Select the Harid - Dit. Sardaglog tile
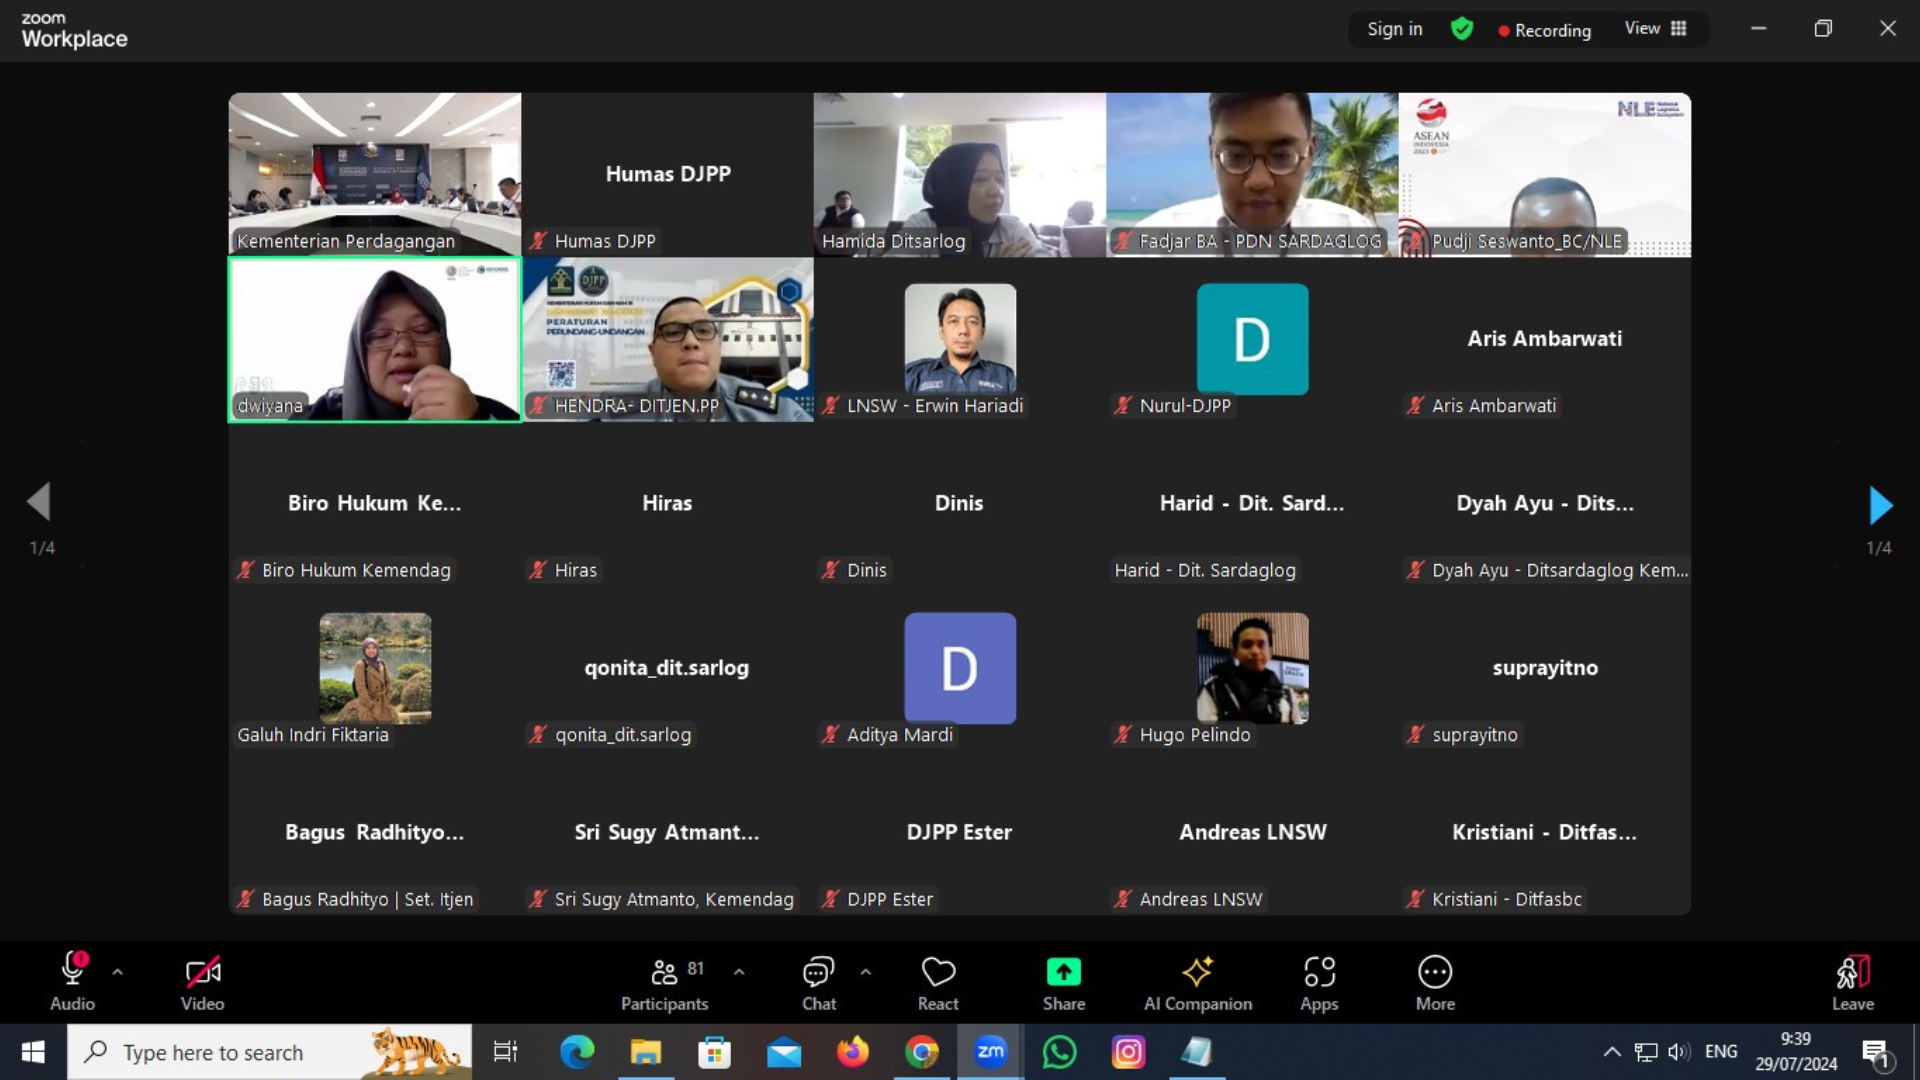 coord(1252,504)
